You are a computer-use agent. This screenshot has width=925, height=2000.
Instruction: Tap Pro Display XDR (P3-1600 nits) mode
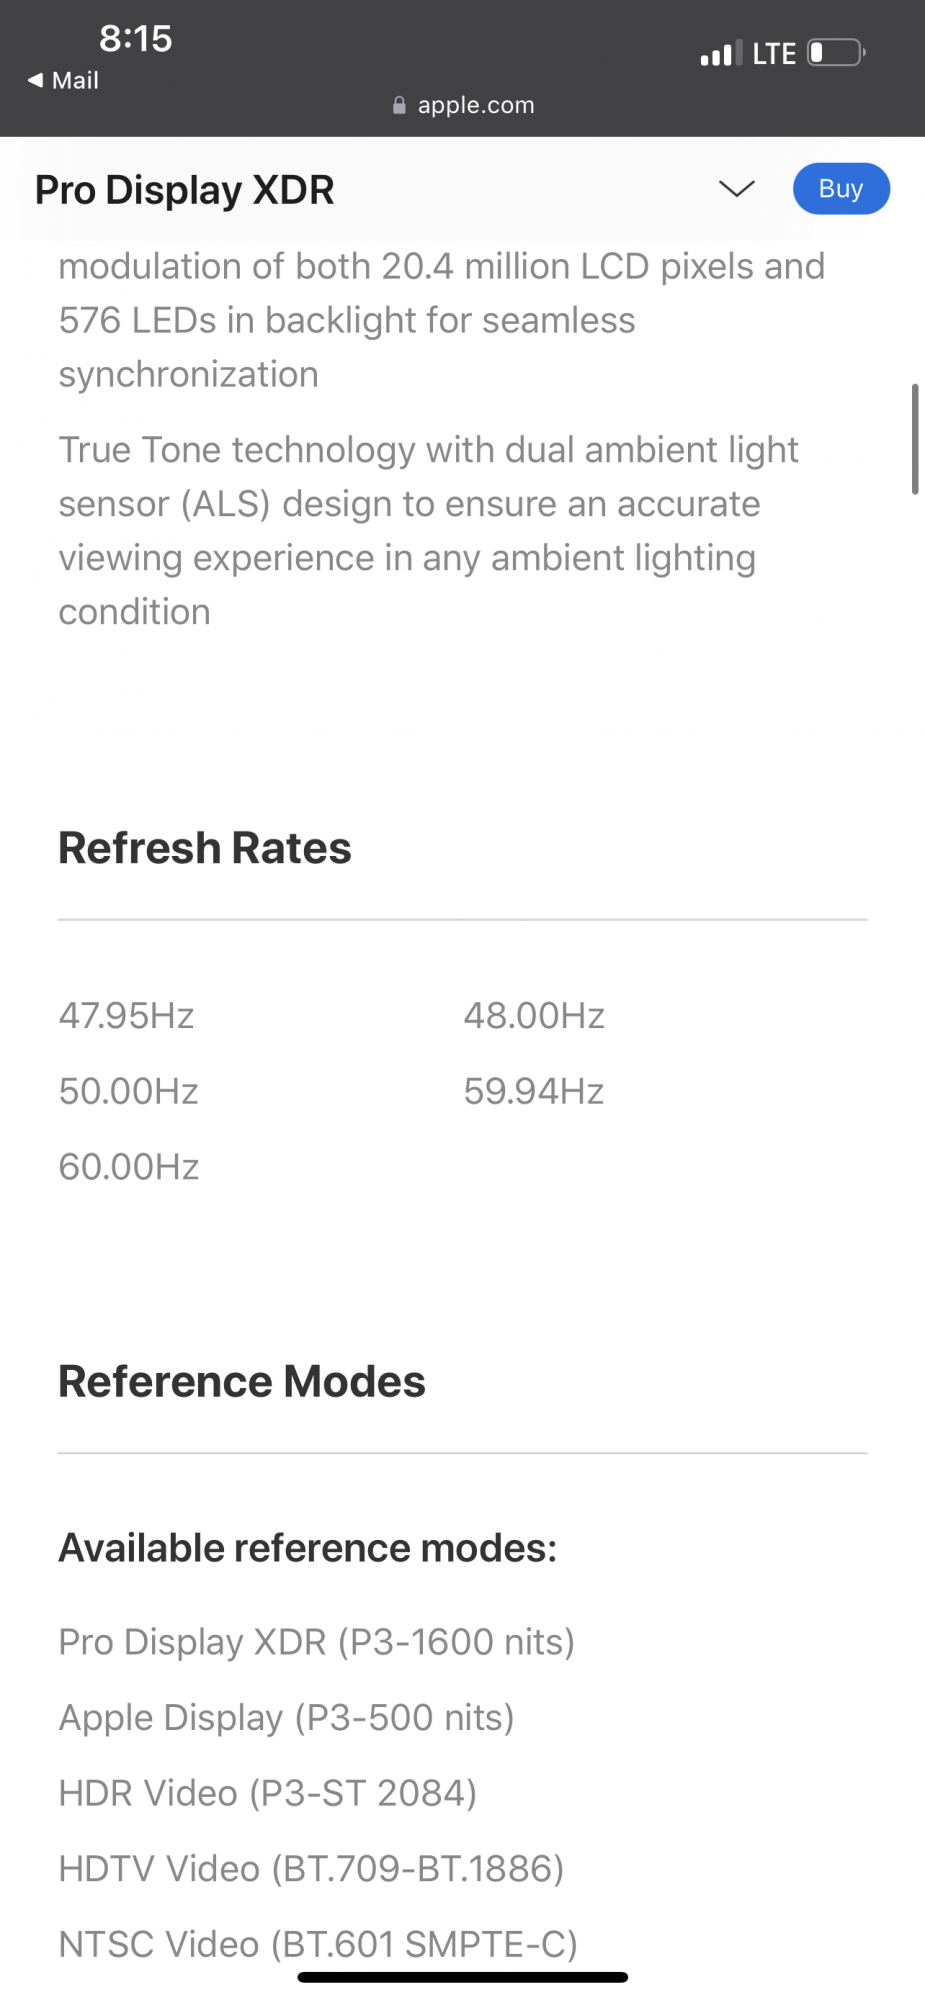click(316, 1642)
